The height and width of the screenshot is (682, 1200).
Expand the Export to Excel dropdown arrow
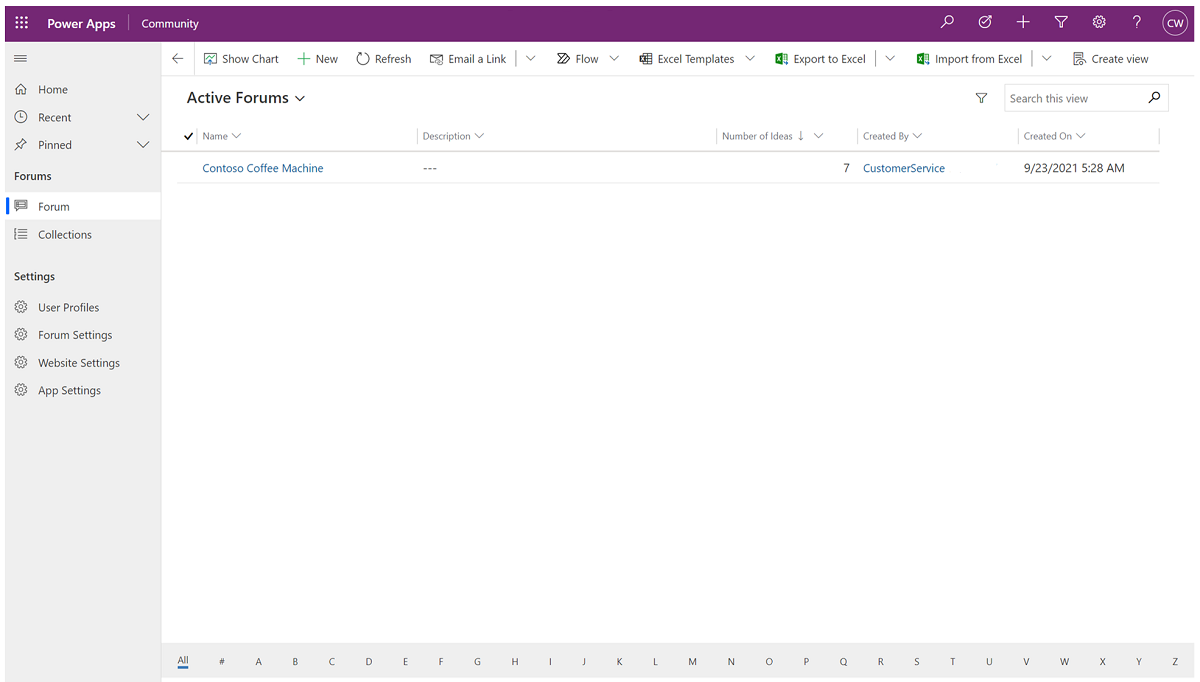tap(890, 59)
